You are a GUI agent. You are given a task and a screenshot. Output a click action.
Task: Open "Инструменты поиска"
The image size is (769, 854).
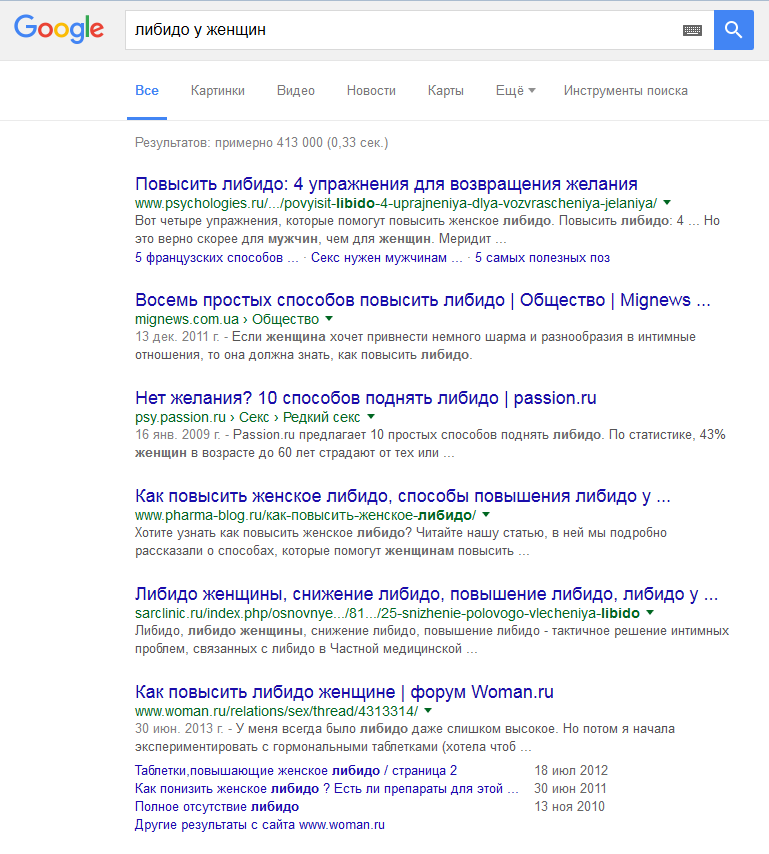click(626, 90)
